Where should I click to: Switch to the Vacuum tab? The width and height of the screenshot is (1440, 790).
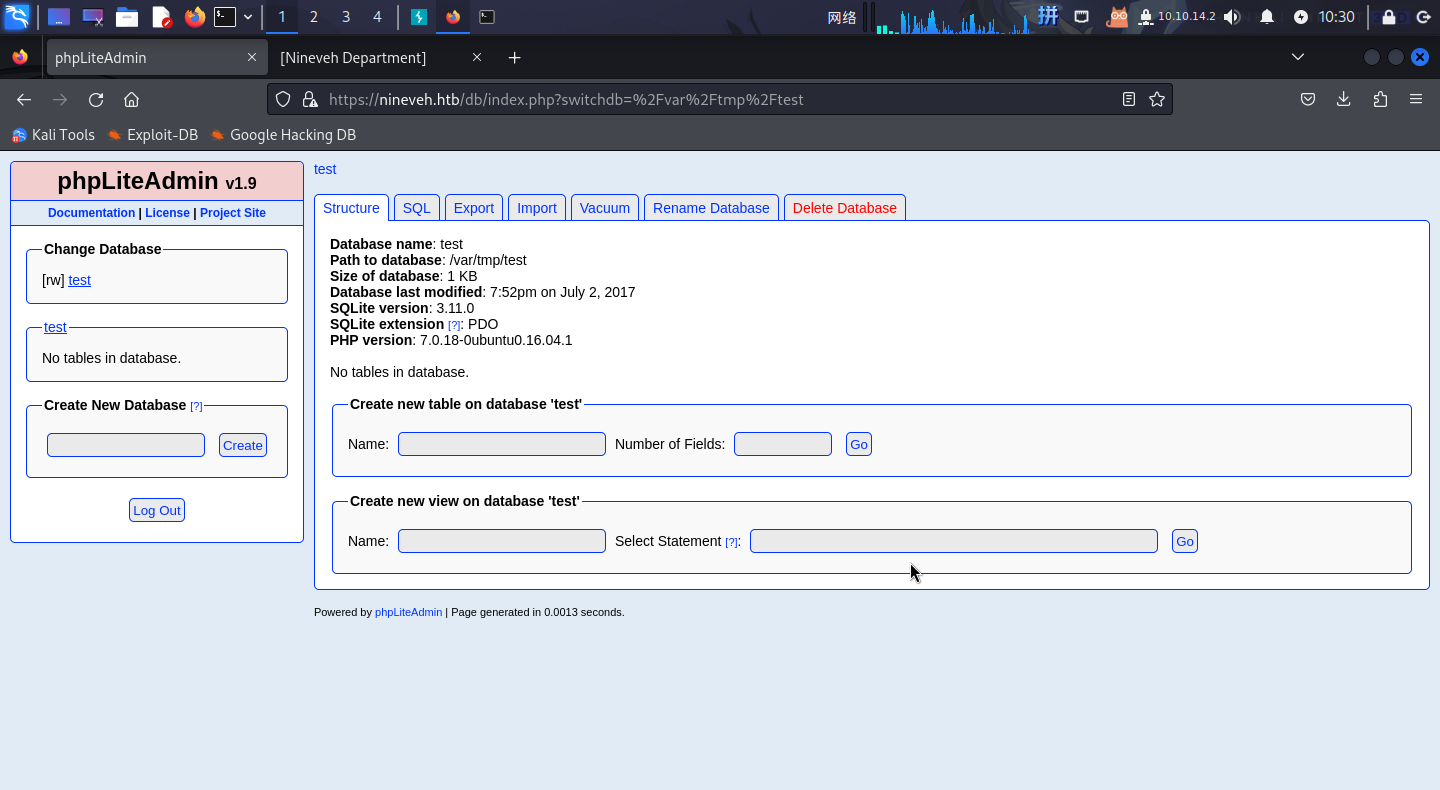click(605, 208)
